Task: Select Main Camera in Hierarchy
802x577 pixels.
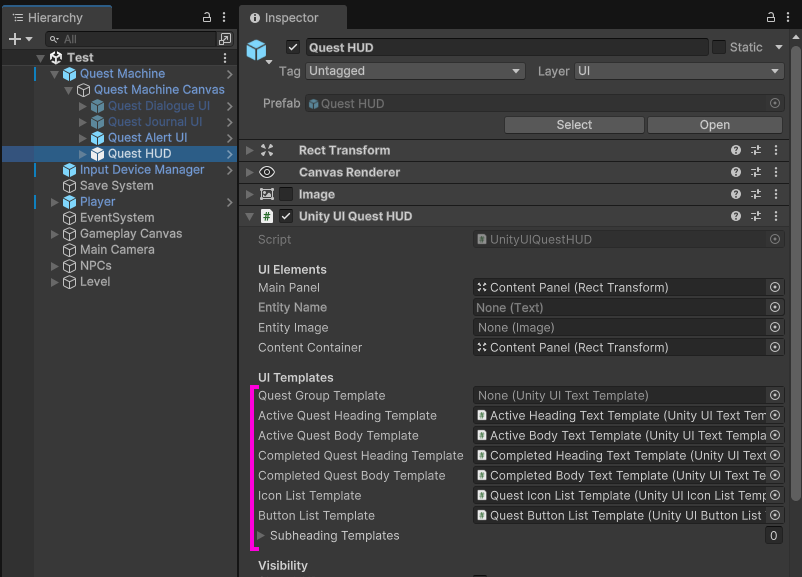Action: tap(117, 250)
